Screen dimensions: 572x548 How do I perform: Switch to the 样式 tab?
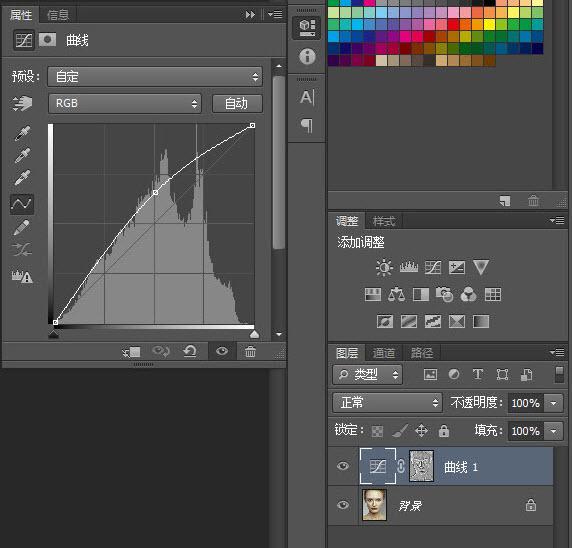coord(384,221)
